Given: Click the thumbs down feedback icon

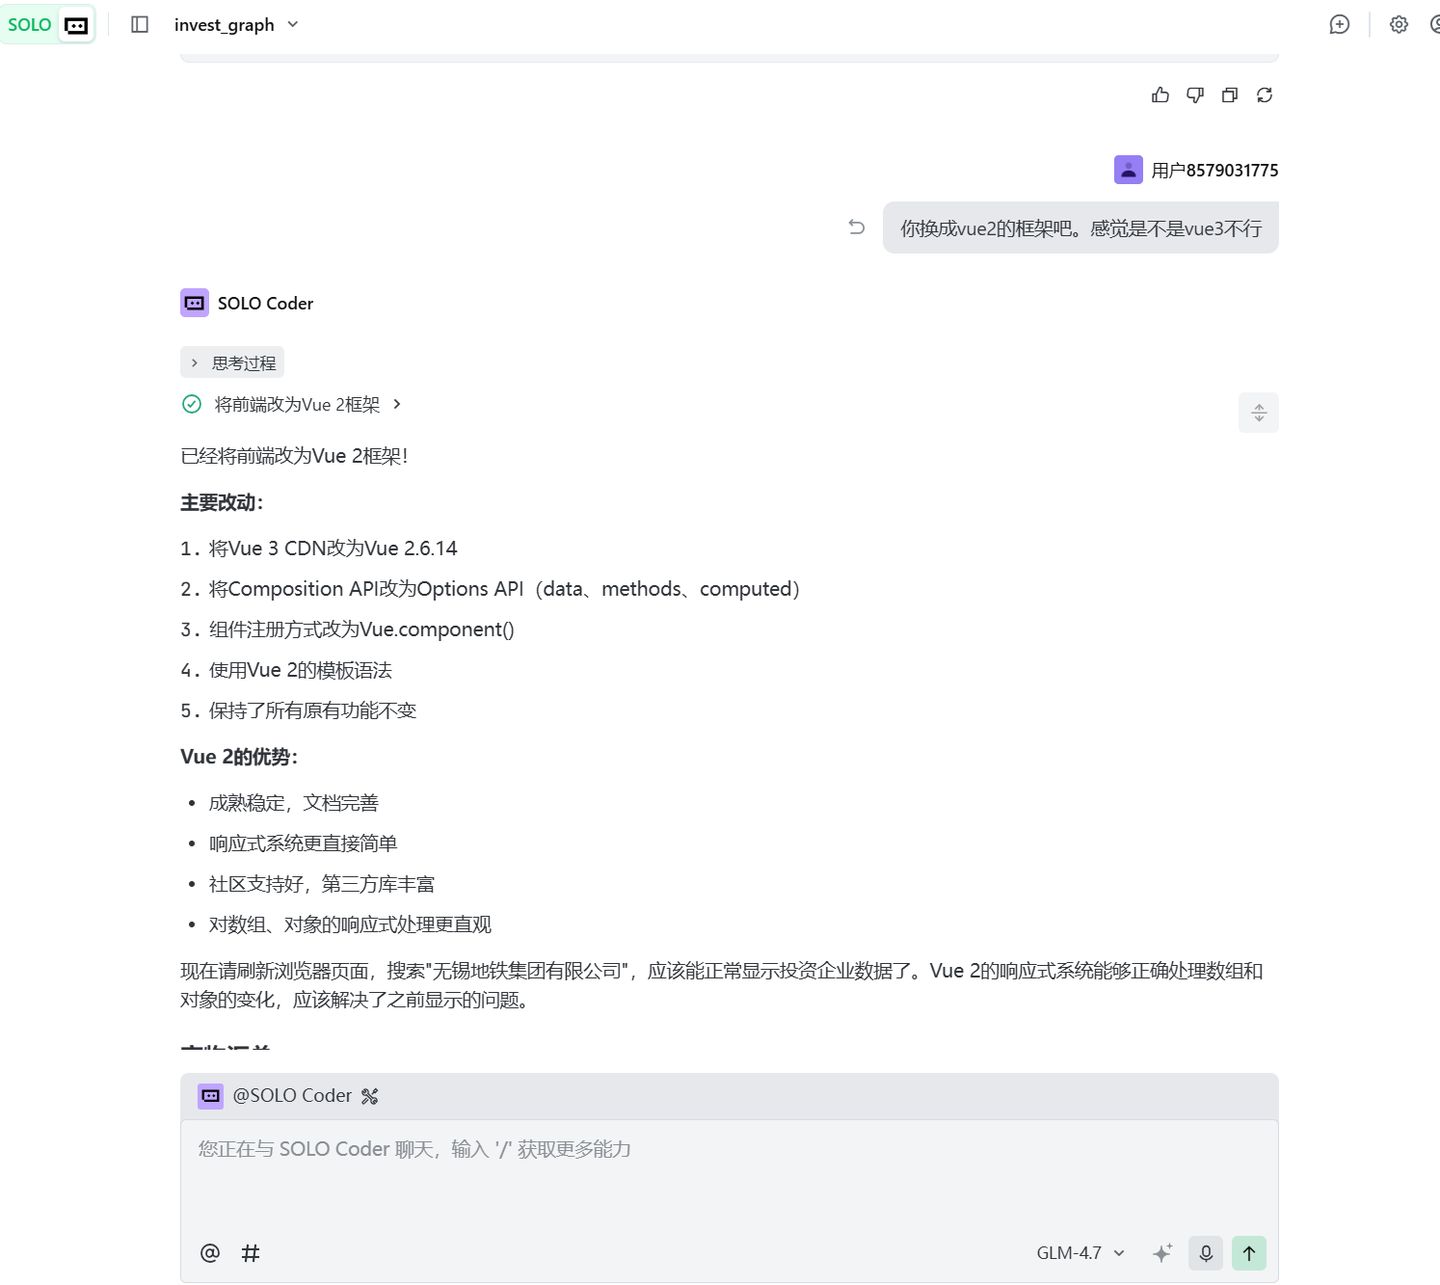Looking at the screenshot, I should [x=1195, y=95].
